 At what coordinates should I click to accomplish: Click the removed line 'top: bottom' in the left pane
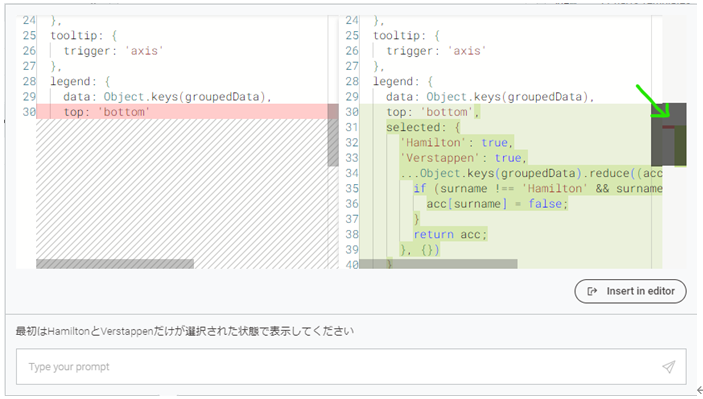coord(182,112)
